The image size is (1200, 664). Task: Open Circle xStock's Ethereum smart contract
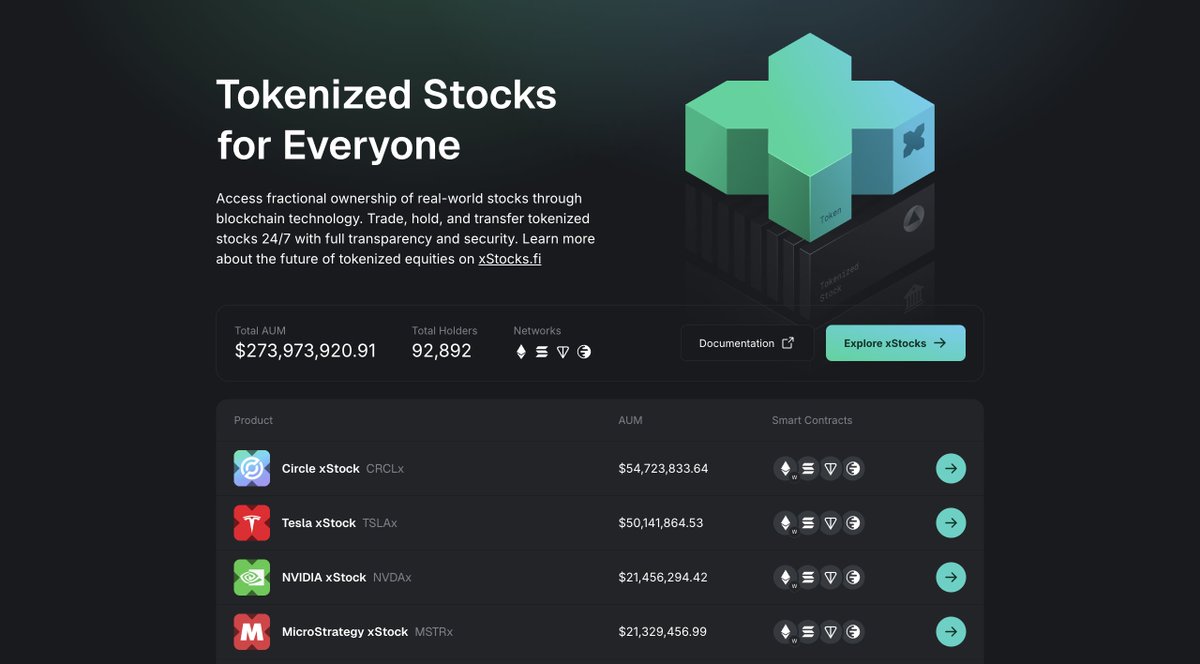click(785, 468)
